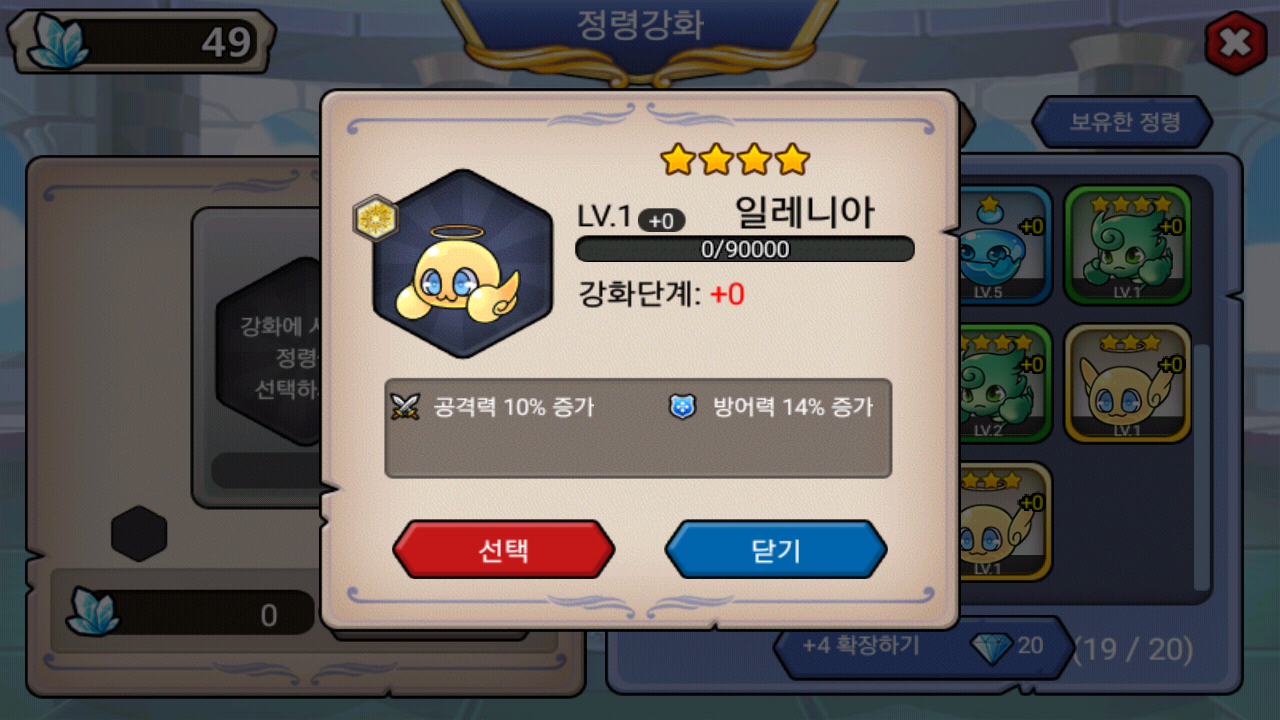Click the gold snowflake attribute badge
Screen dimensions: 1280x720
point(376,218)
